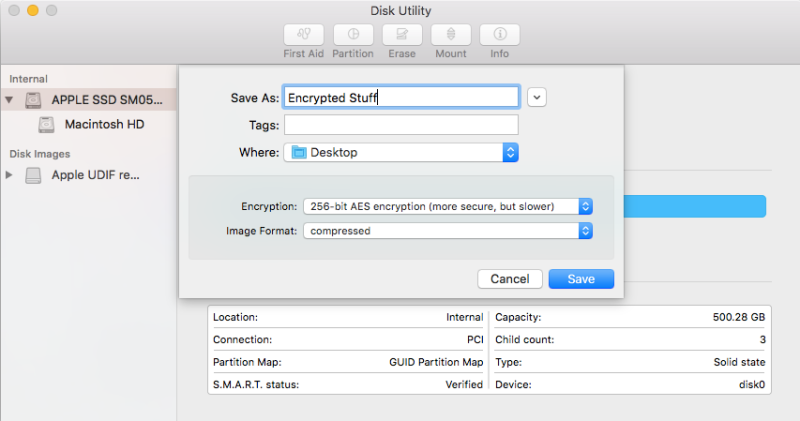
Task: Click the Tags input field
Action: click(401, 125)
